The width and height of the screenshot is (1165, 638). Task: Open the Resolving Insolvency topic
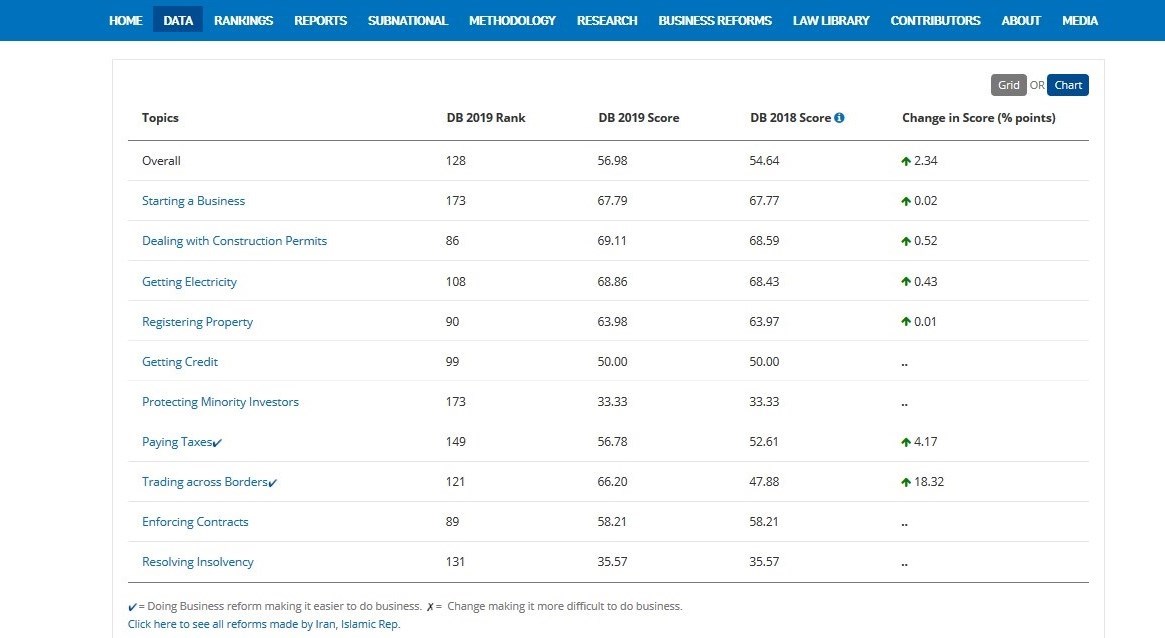tap(197, 562)
